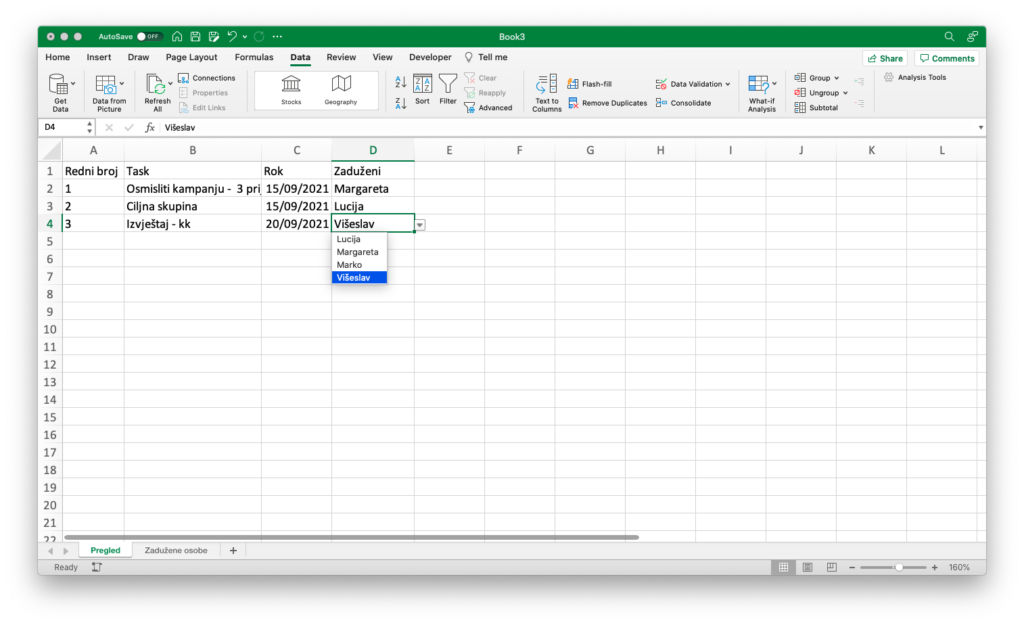Click the dropdown arrow beside cell D4
The height and width of the screenshot is (625, 1024).
click(420, 224)
